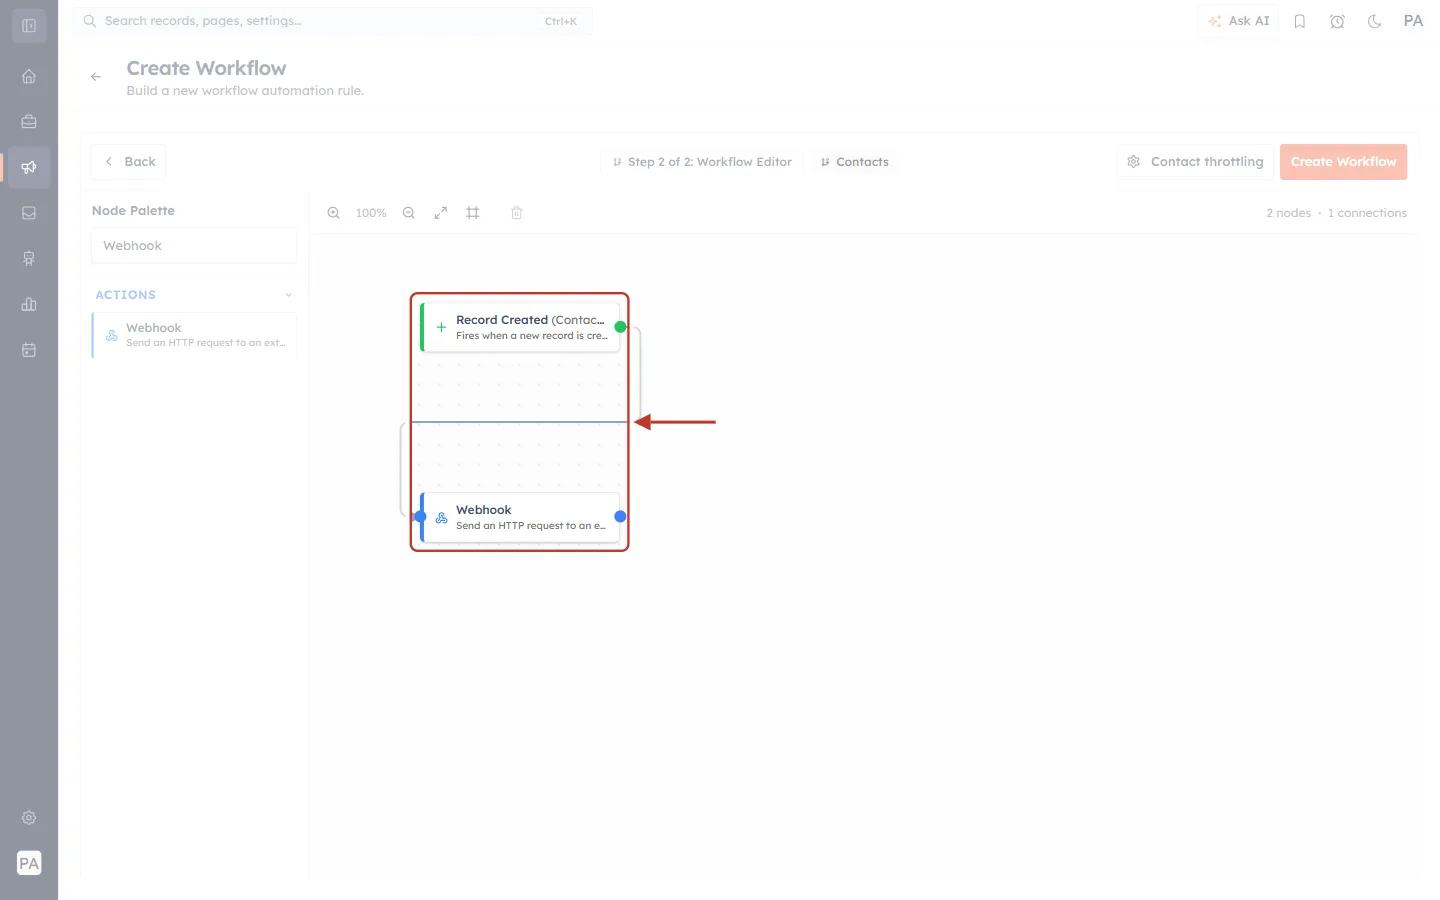Screen dimensions: 1440x900
Task: Click the bookmark icon in top bar
Action: coord(1300,21)
